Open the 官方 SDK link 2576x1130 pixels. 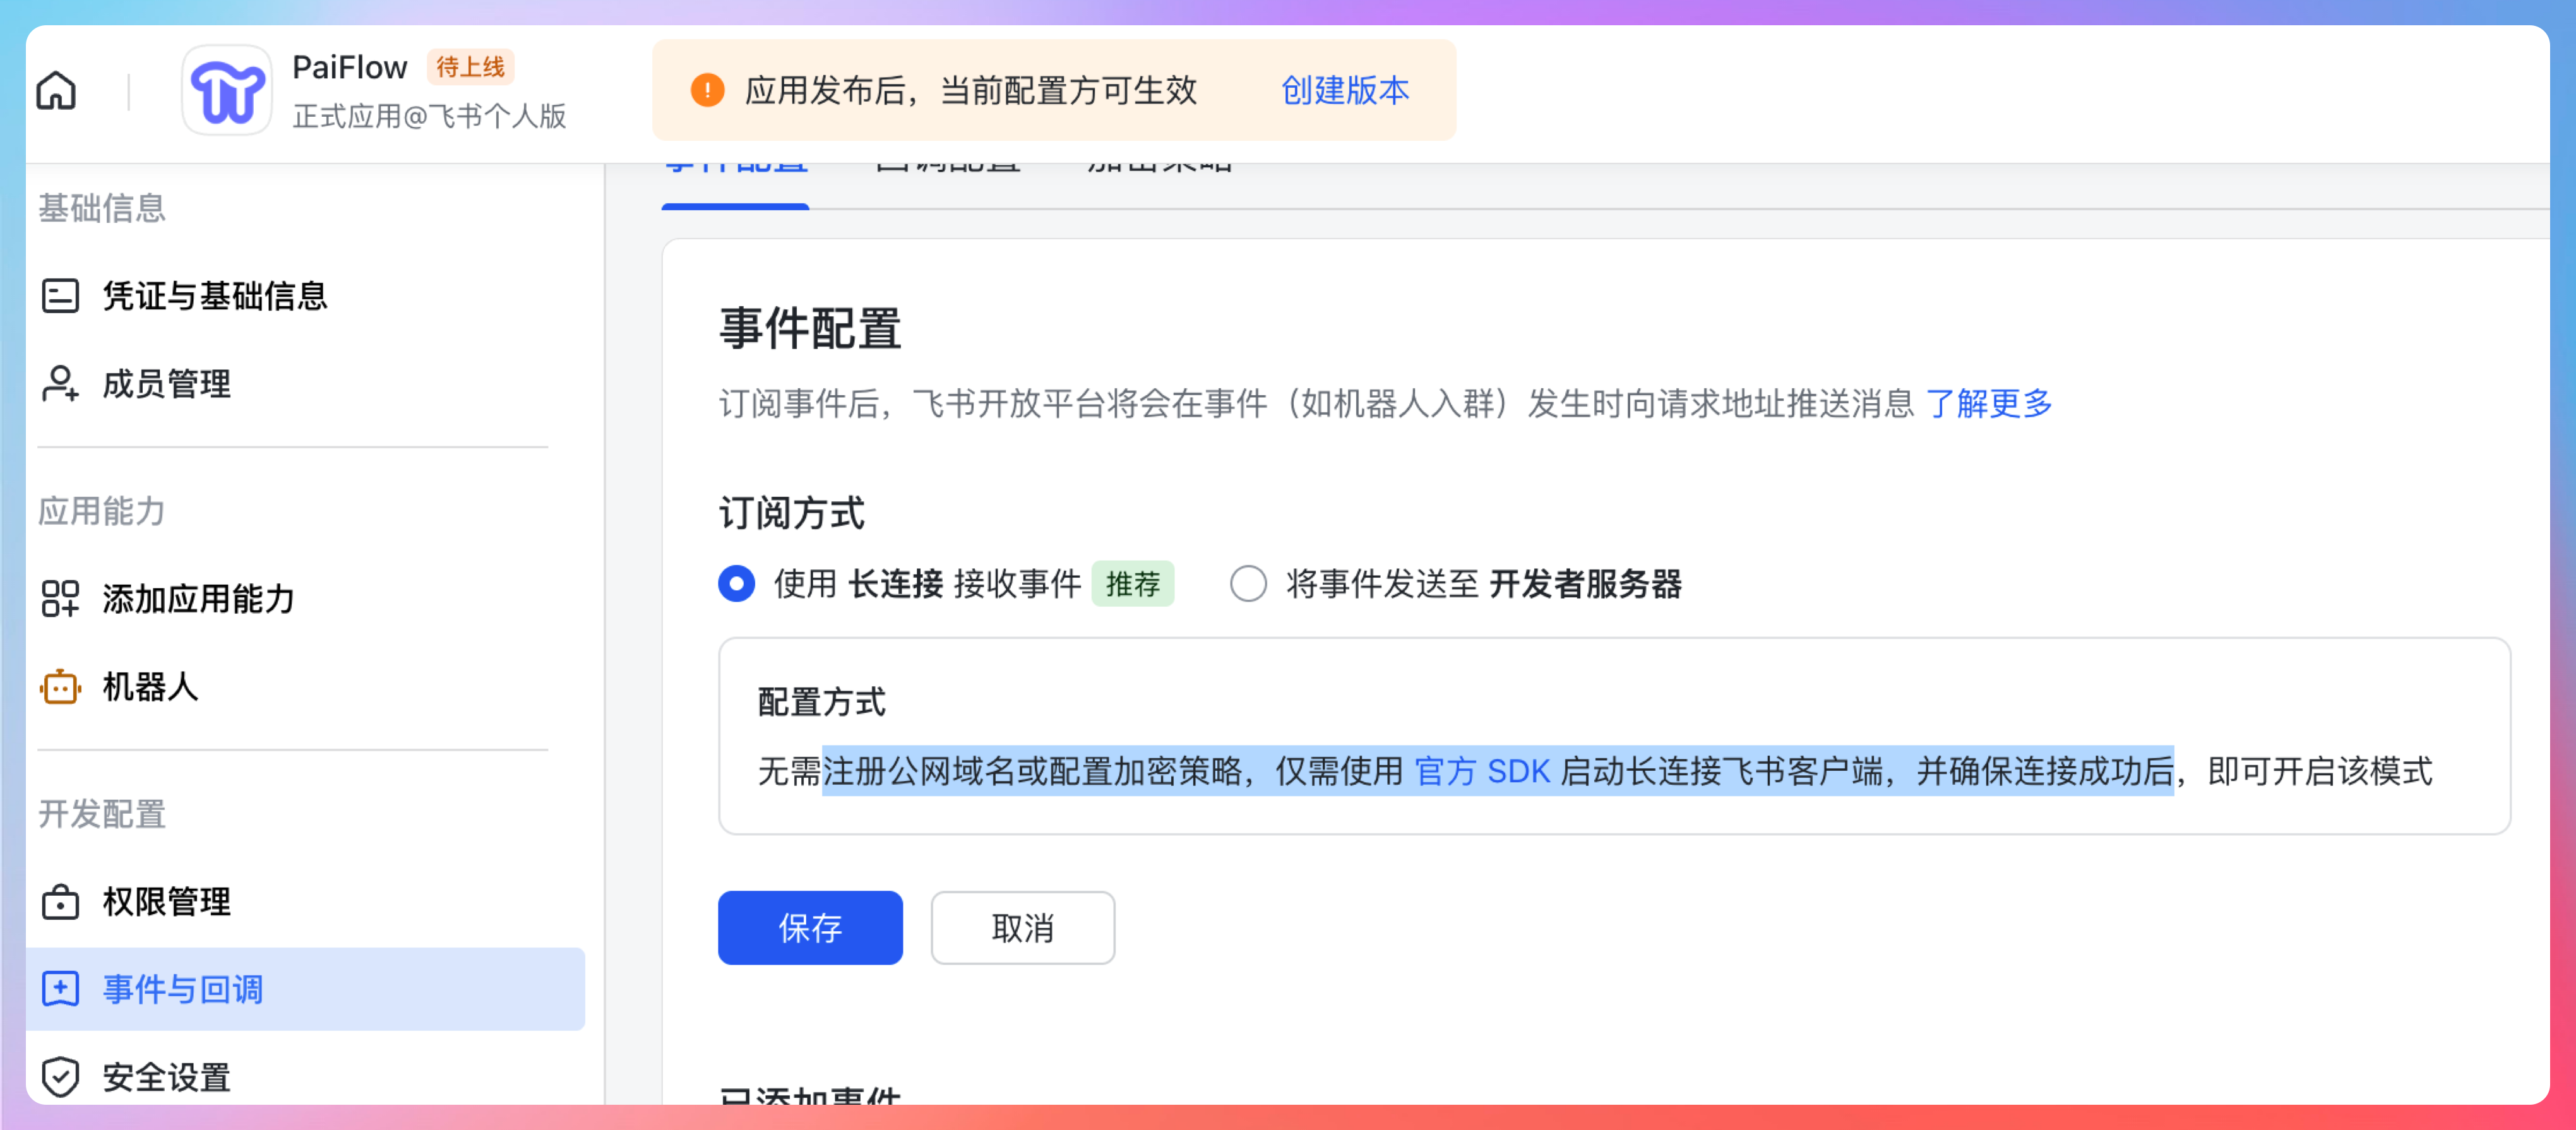[1482, 771]
